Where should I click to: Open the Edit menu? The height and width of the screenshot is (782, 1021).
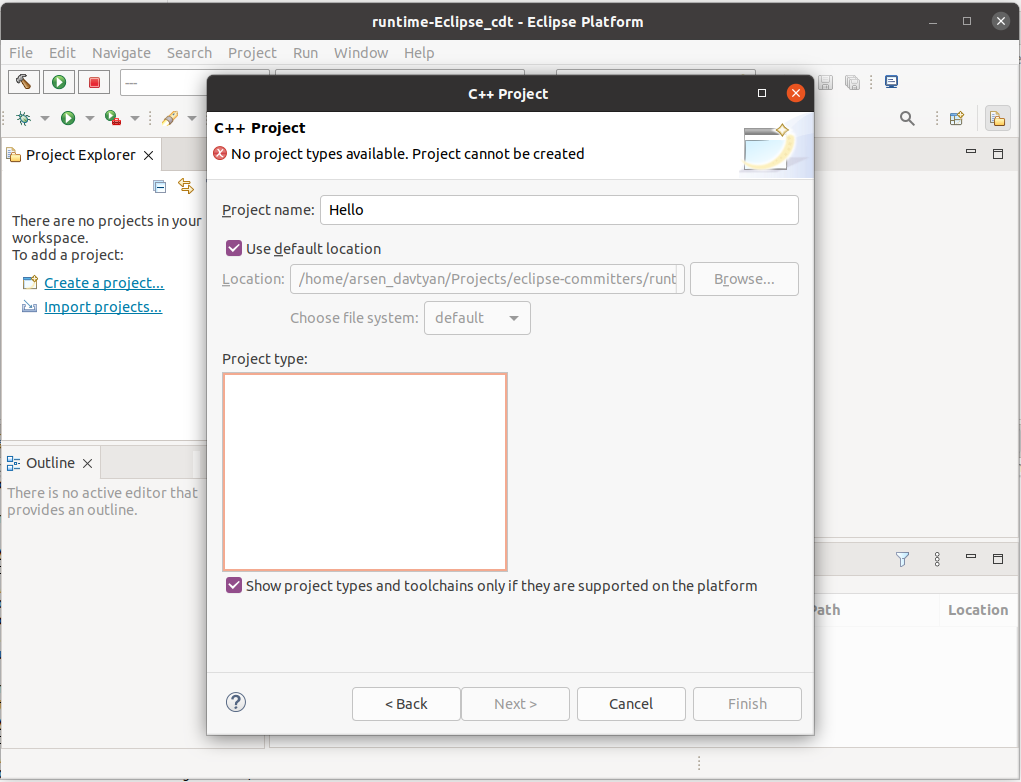(63, 53)
